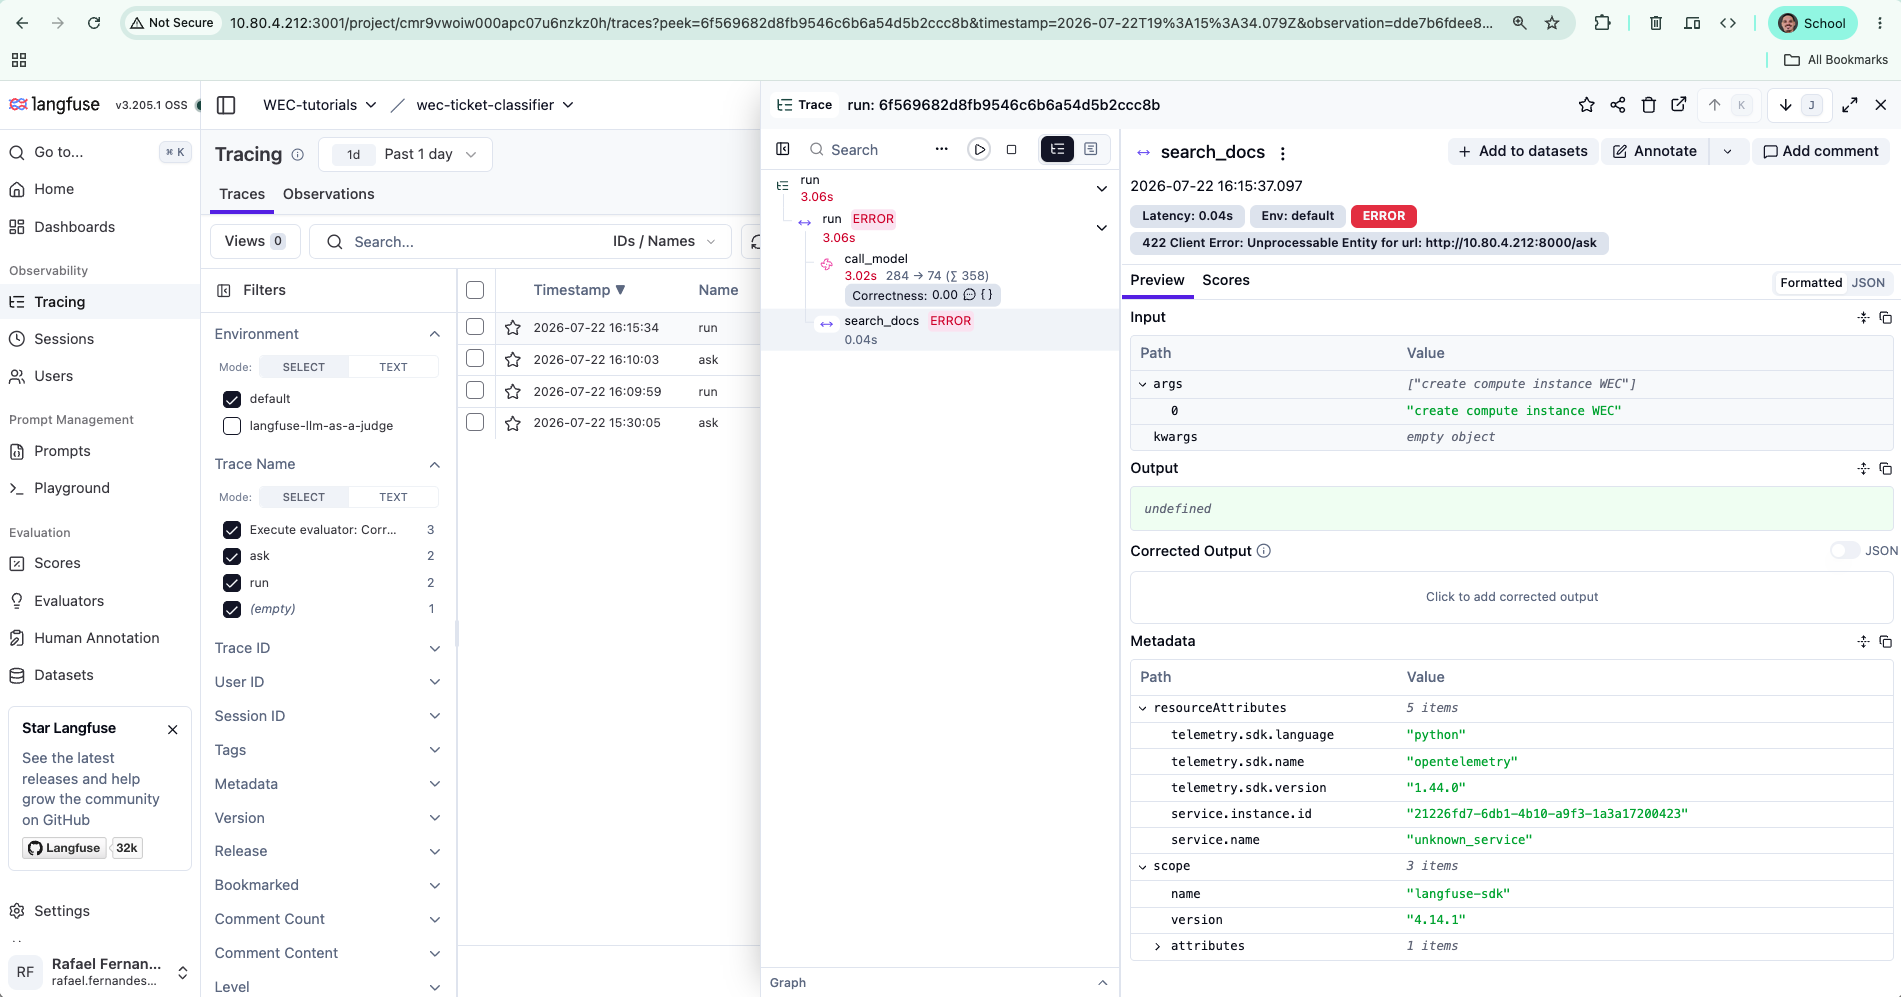The image size is (1901, 997).
Task: Open more options in the trace tree search bar
Action: coord(941,149)
